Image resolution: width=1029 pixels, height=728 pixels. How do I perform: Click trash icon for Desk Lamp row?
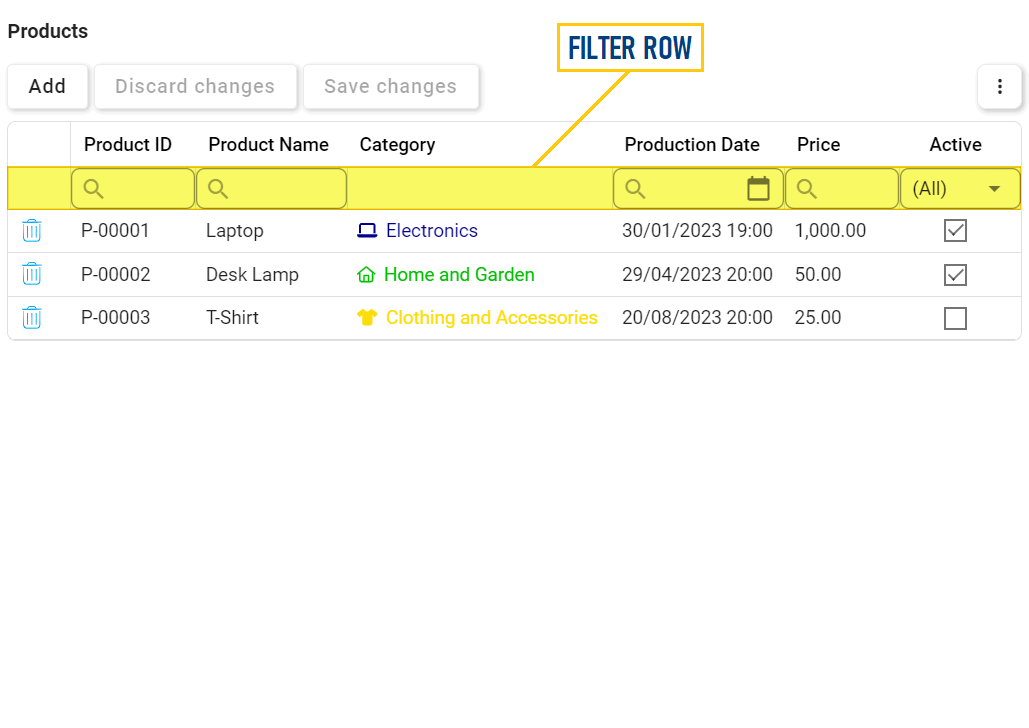(x=32, y=274)
